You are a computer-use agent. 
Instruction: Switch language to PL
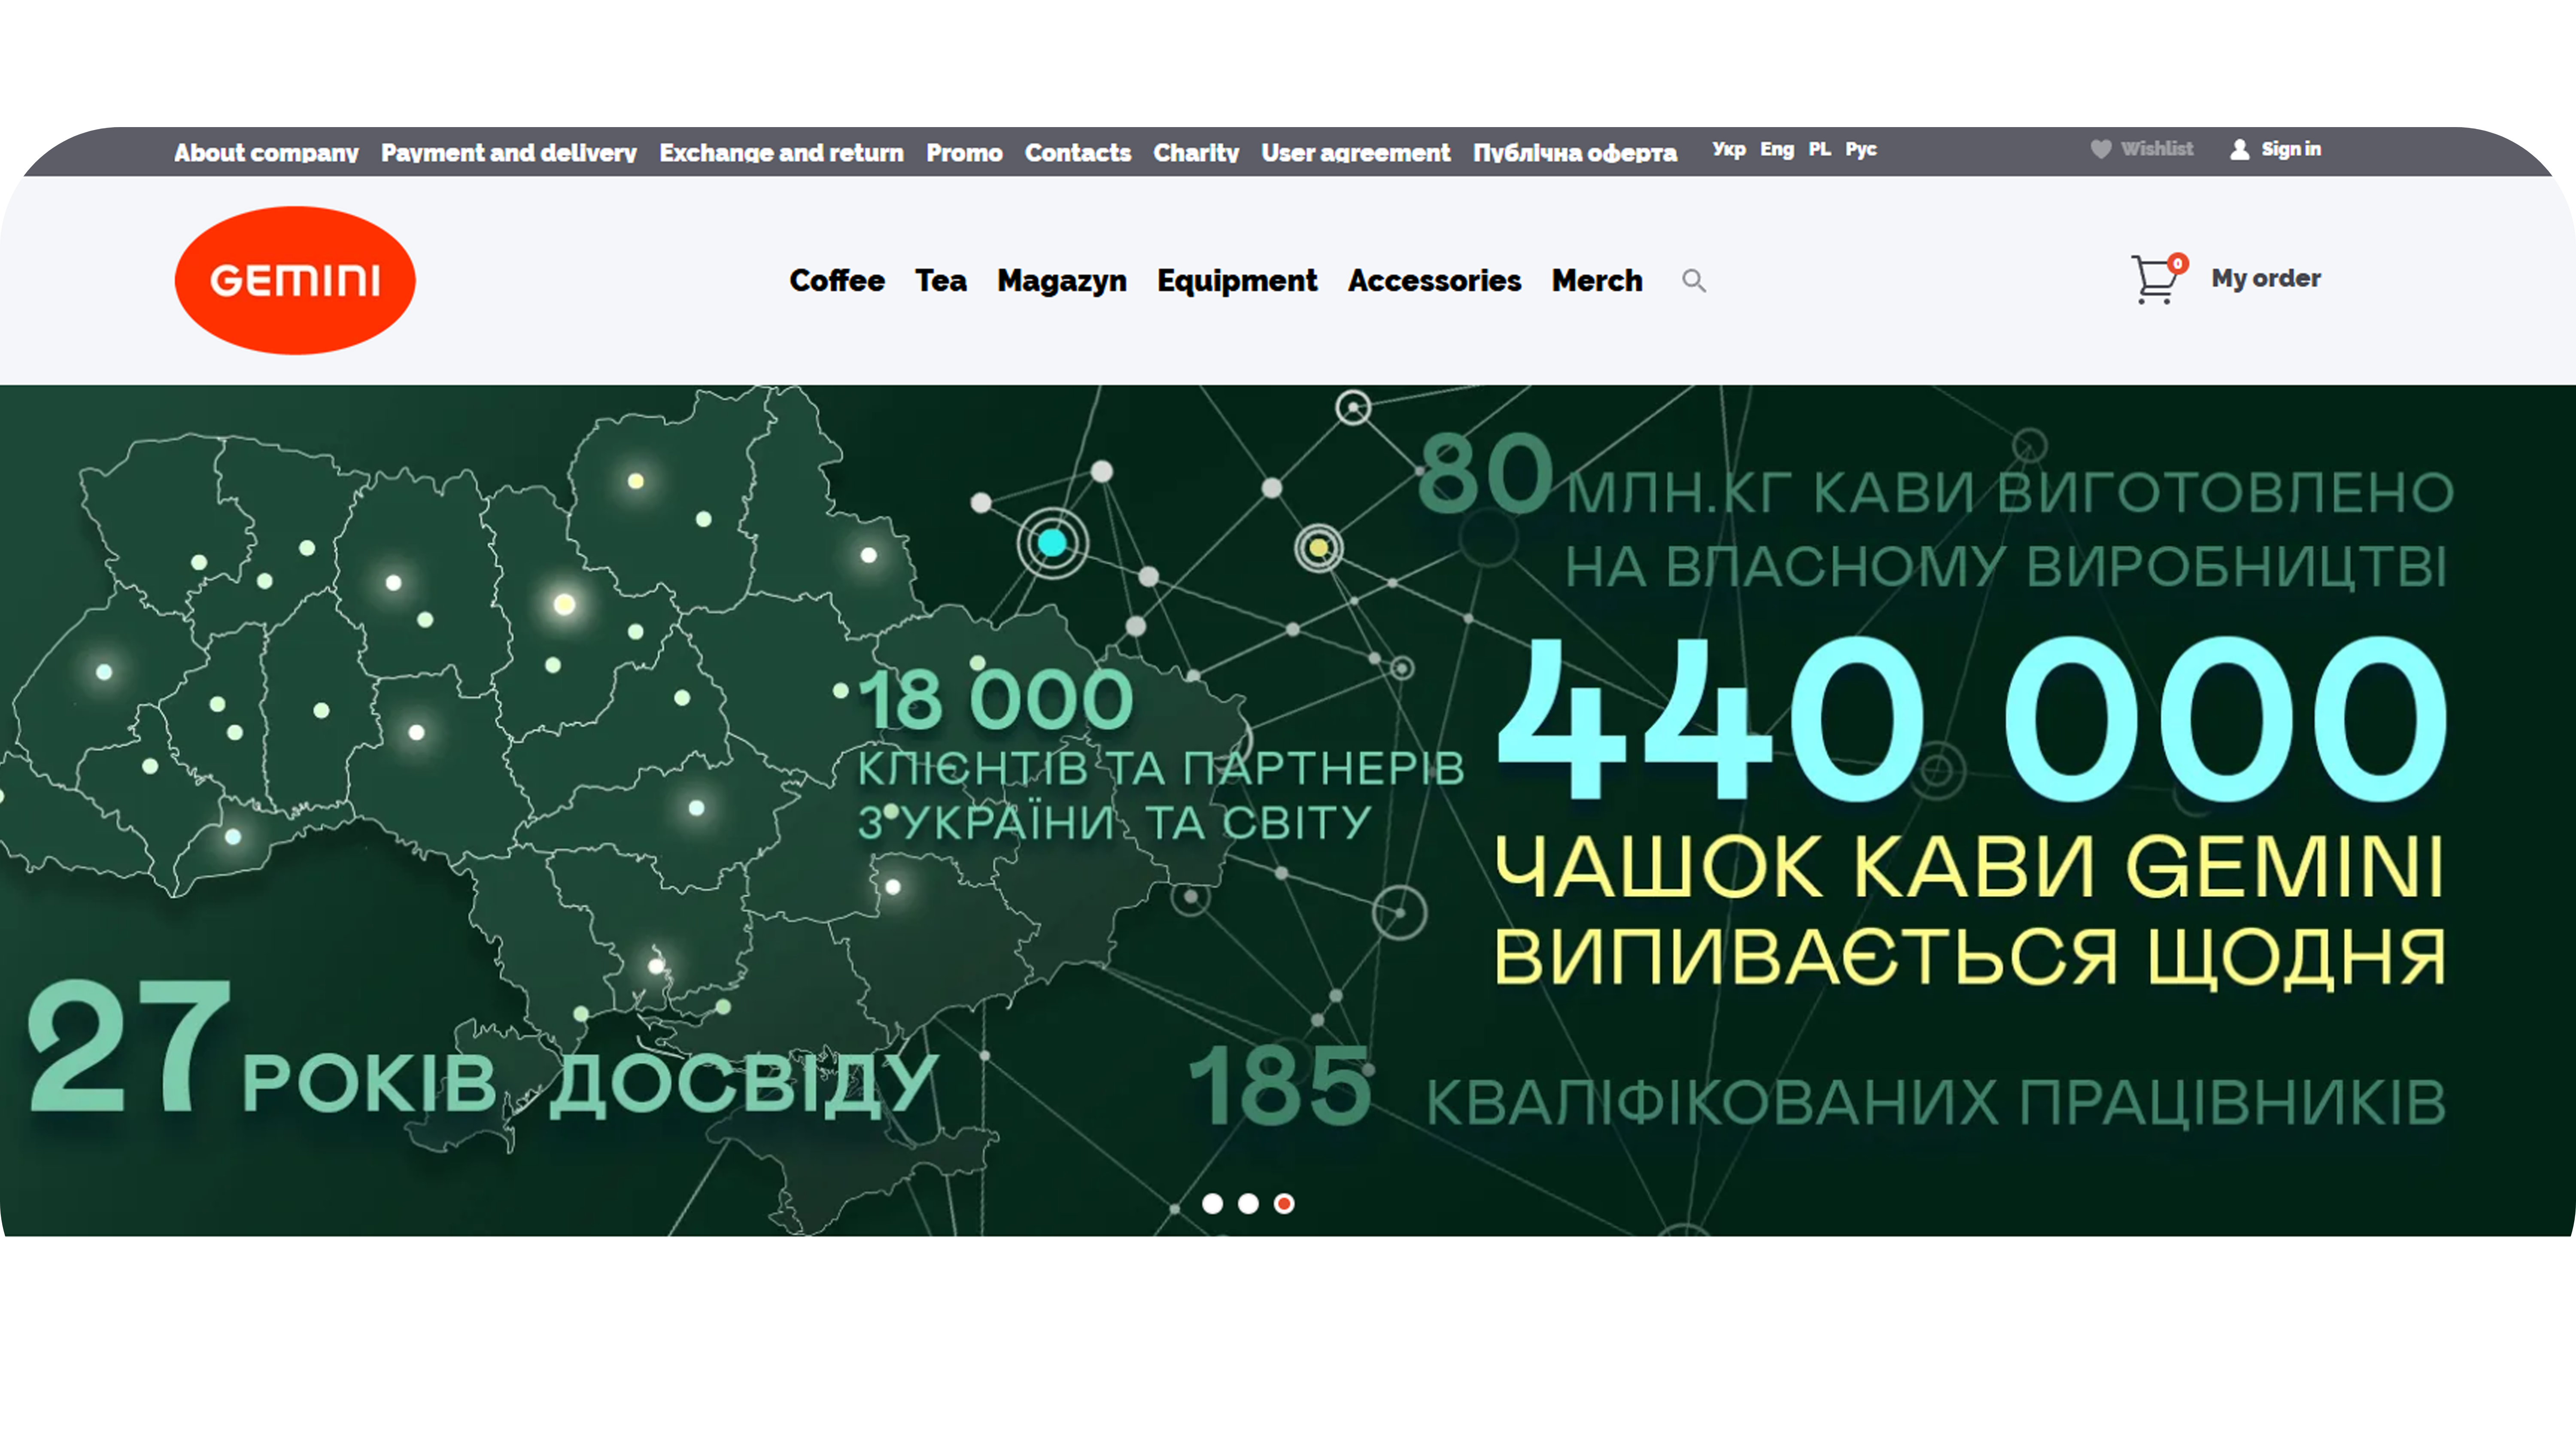[1820, 149]
